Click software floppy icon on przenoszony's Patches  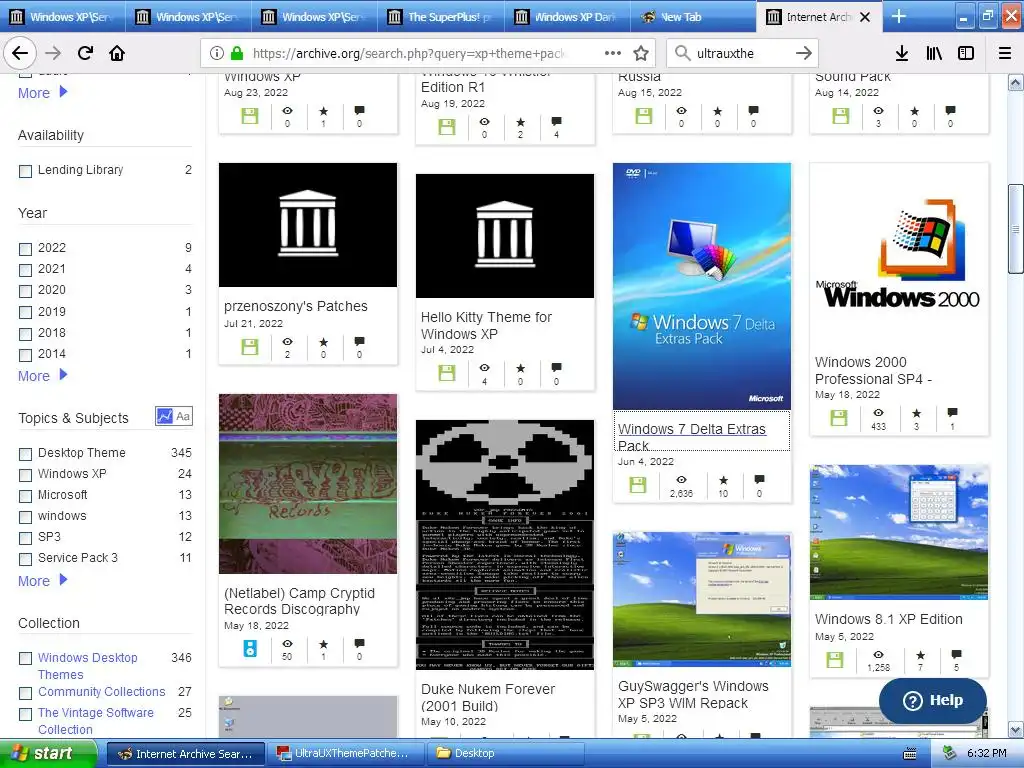pyautogui.click(x=249, y=347)
